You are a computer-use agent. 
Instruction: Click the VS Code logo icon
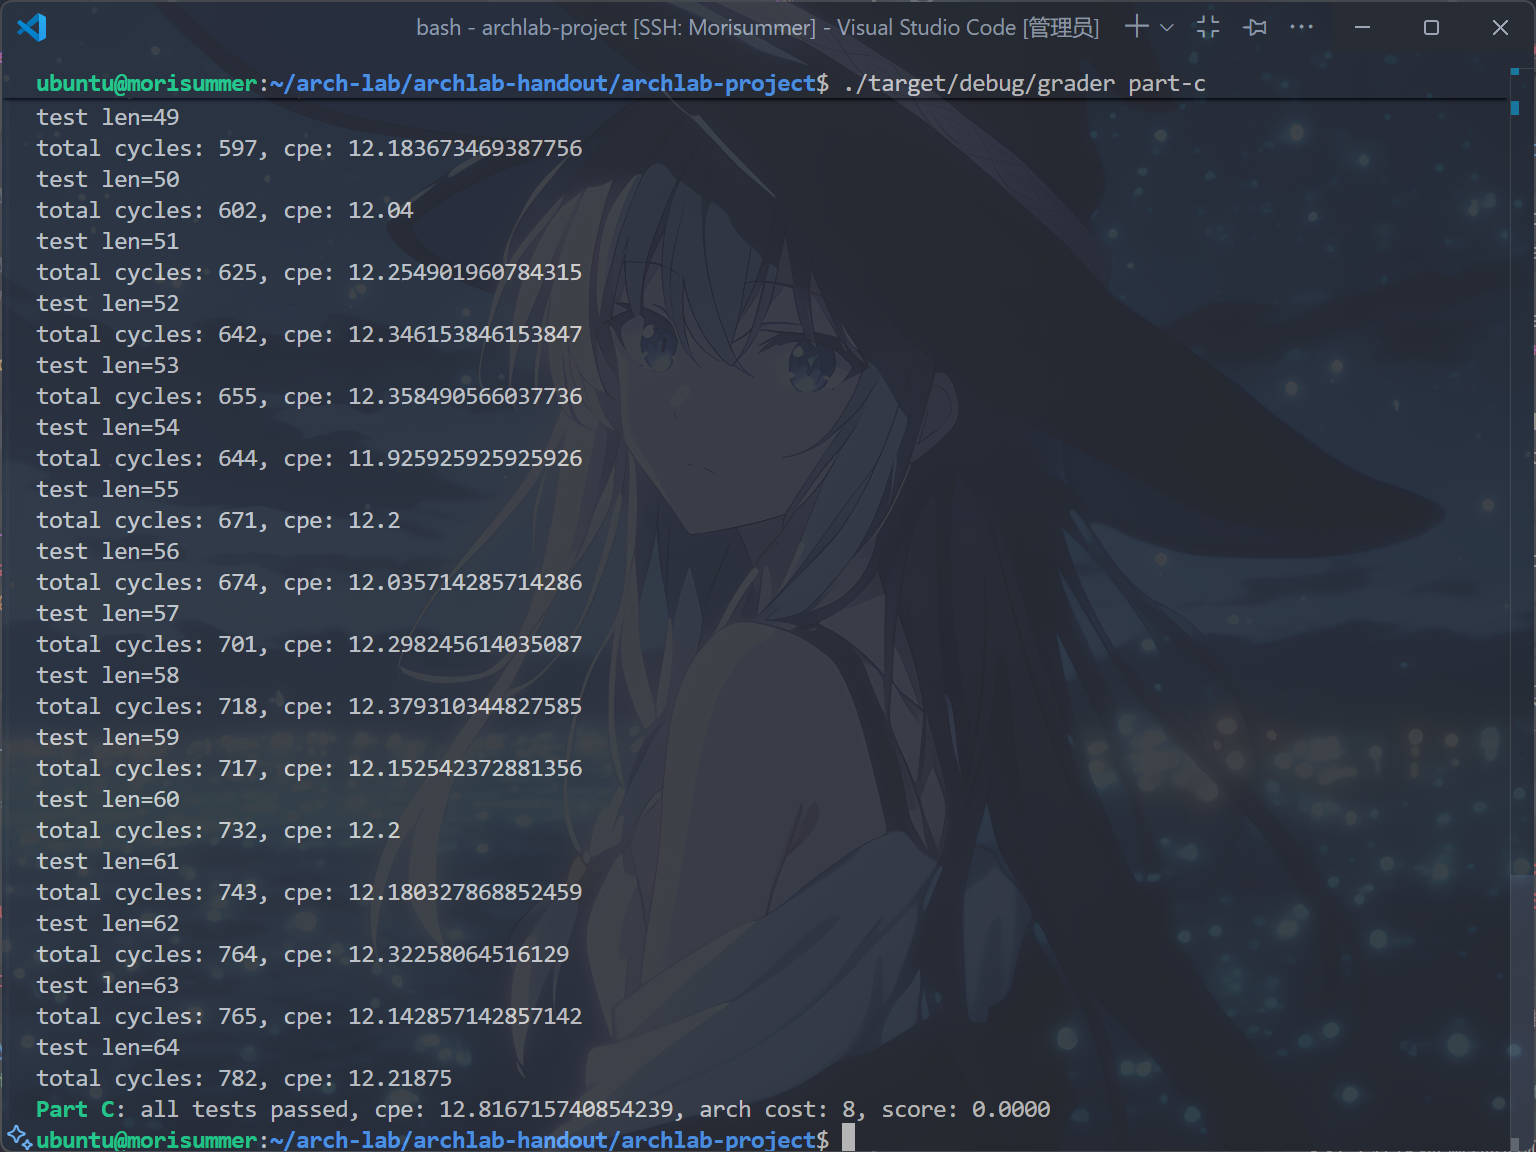(32, 27)
